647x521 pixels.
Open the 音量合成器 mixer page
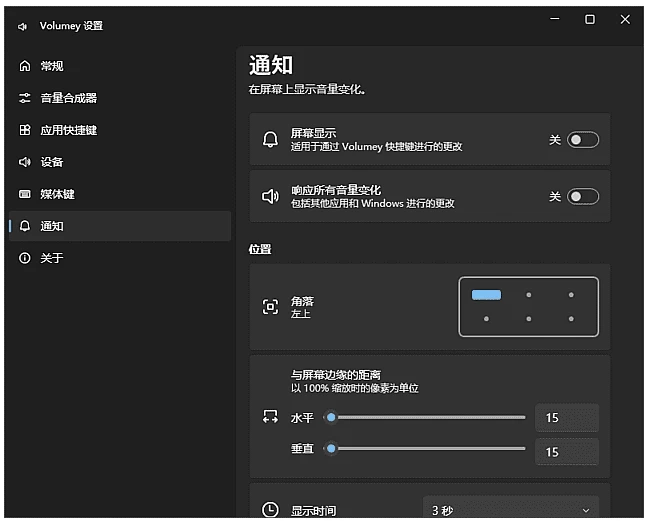[x=120, y=98]
